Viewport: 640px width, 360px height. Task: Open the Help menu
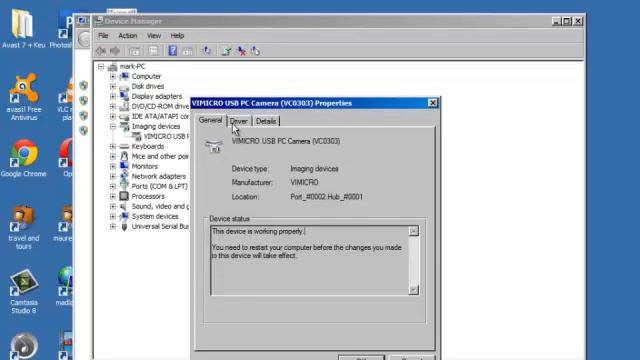point(177,36)
